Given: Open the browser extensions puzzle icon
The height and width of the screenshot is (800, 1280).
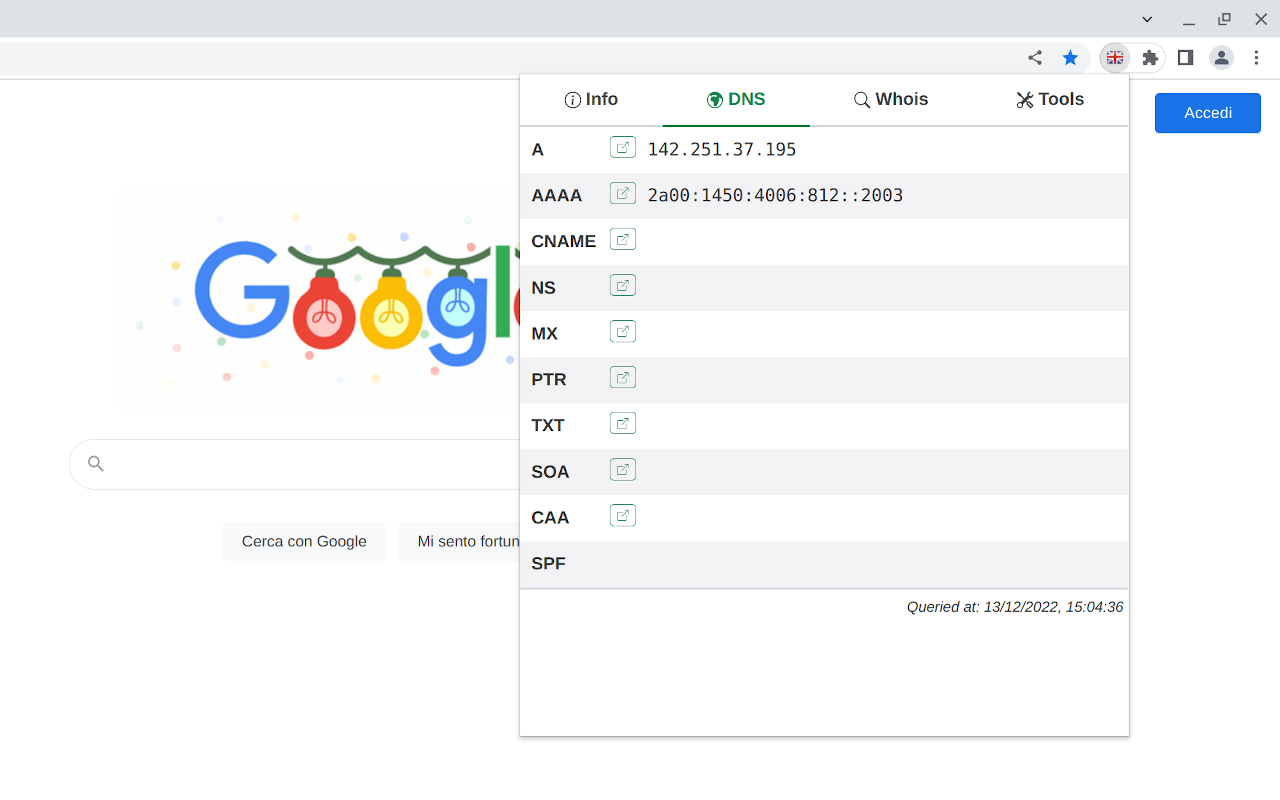Looking at the screenshot, I should coord(1150,57).
